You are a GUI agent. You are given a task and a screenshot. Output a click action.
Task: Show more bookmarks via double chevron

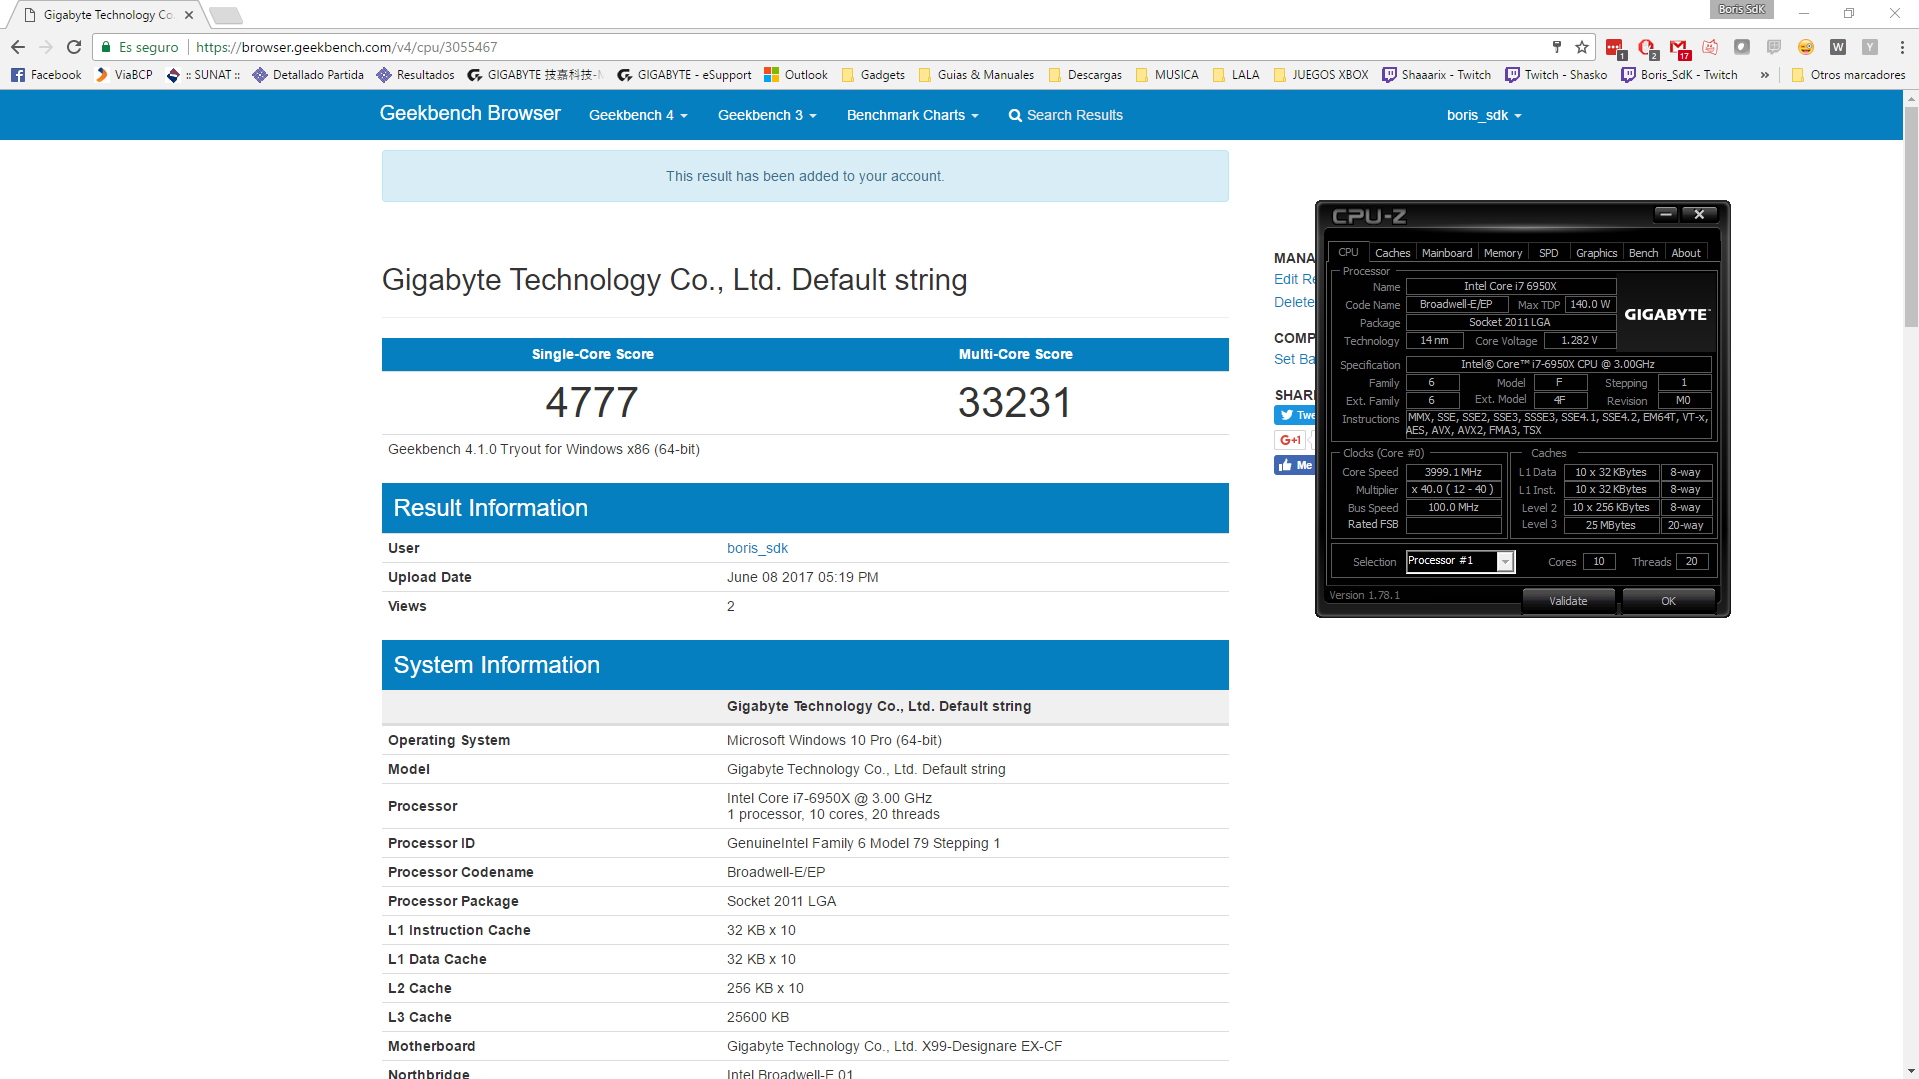pyautogui.click(x=1765, y=75)
